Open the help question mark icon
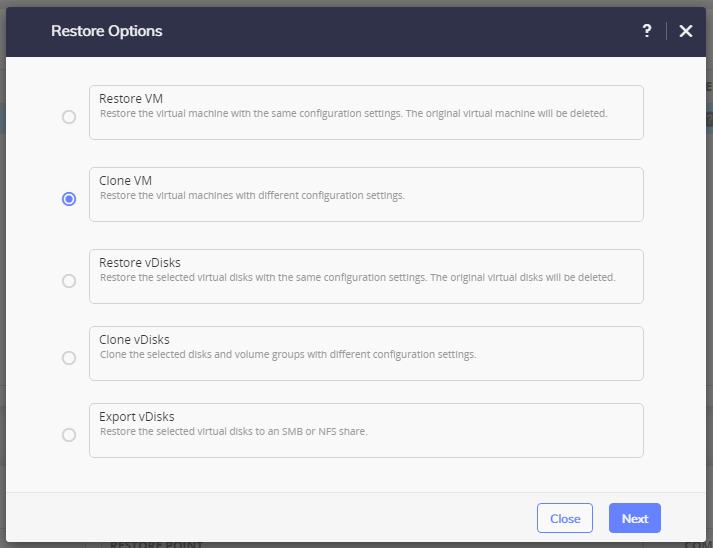The height and width of the screenshot is (548, 713). [x=647, y=31]
